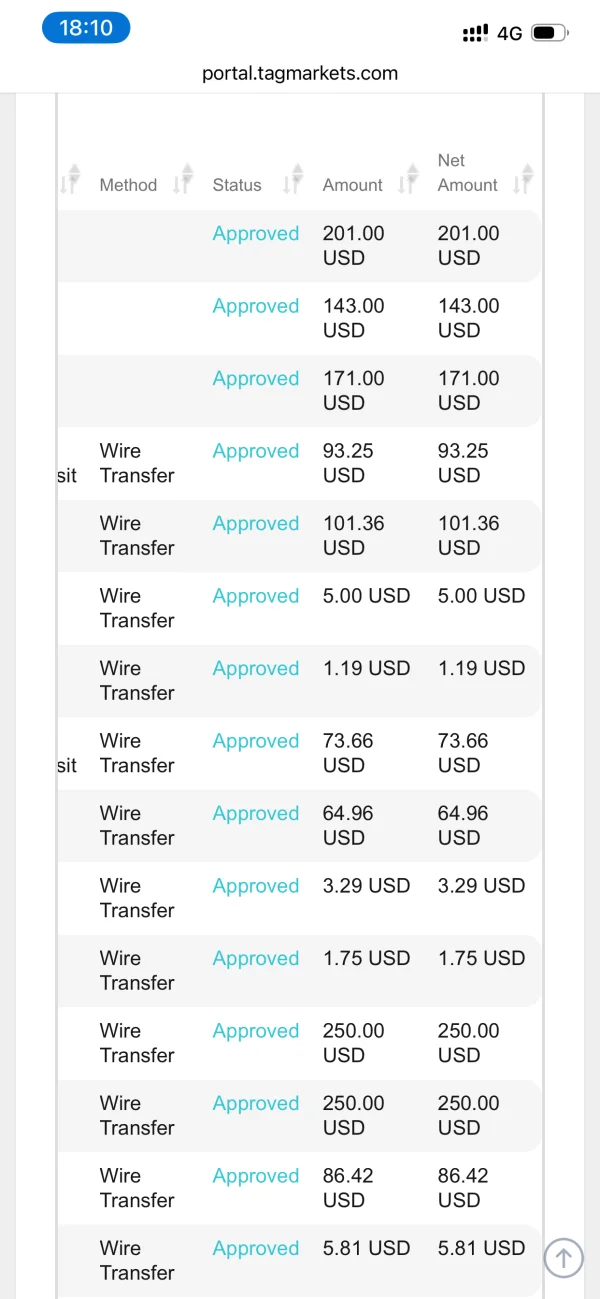Tap the battery icon in status bar
This screenshot has height=1299, width=600.
tap(549, 33)
